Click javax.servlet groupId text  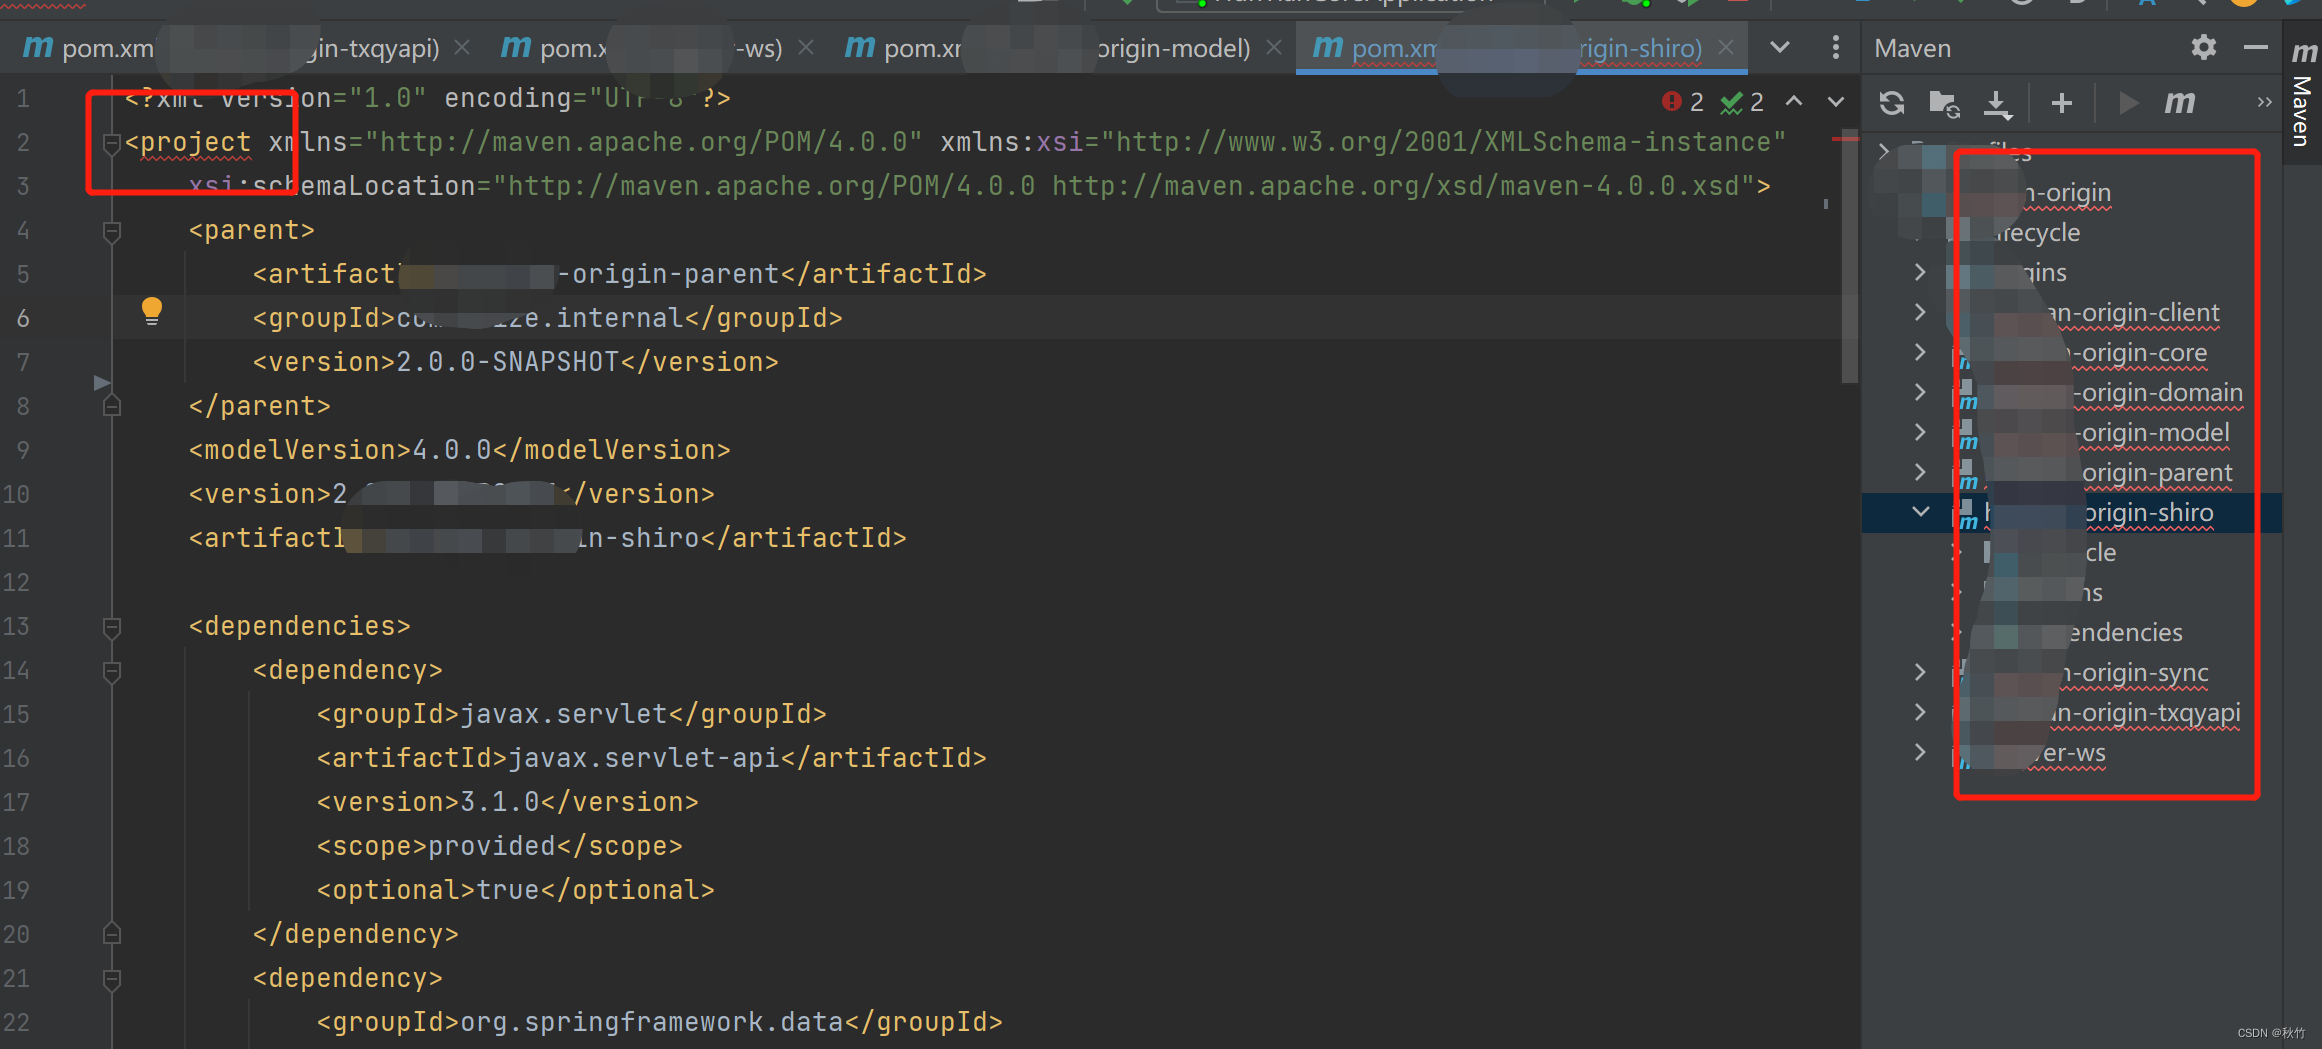(x=564, y=714)
